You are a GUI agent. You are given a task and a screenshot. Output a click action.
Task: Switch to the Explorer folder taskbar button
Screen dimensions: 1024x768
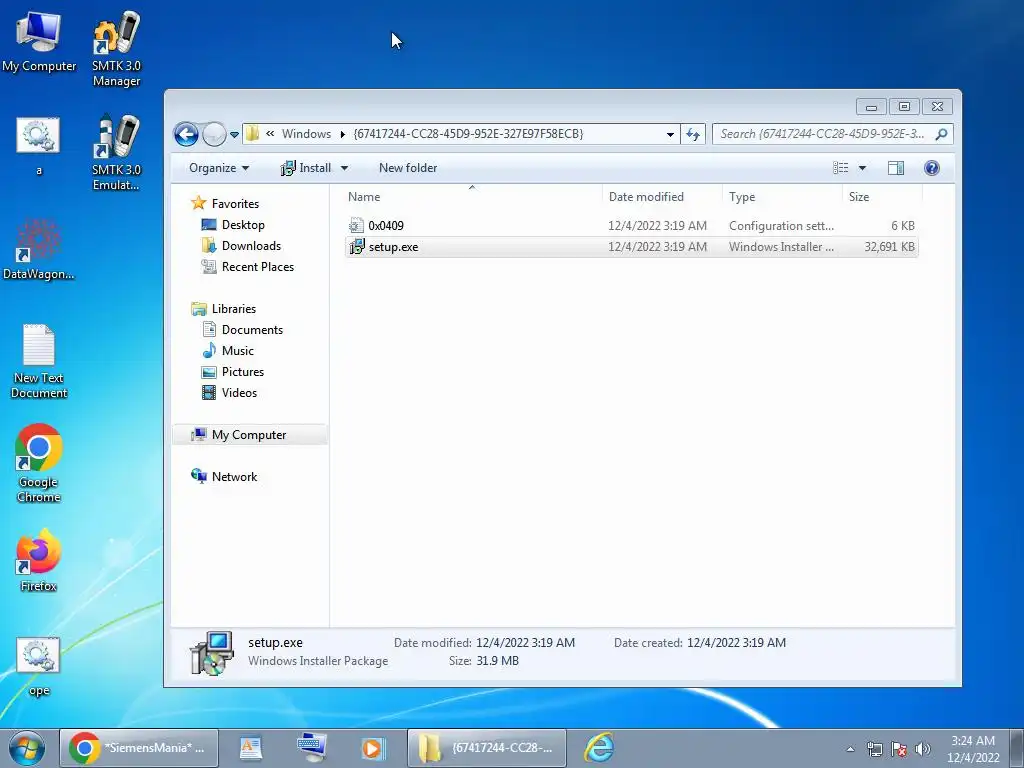pyautogui.click(x=487, y=748)
